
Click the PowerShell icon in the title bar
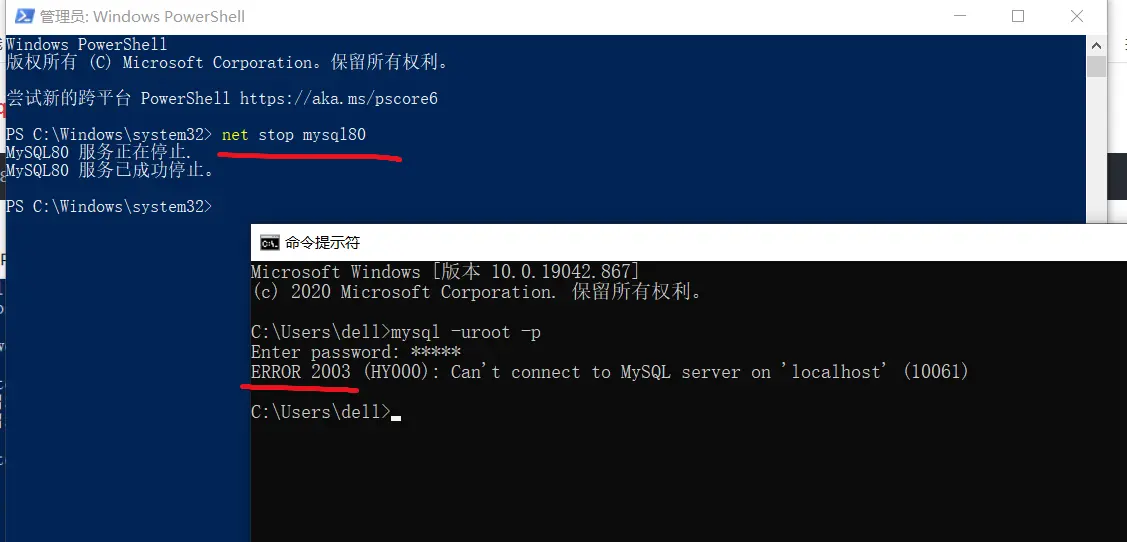tap(20, 17)
